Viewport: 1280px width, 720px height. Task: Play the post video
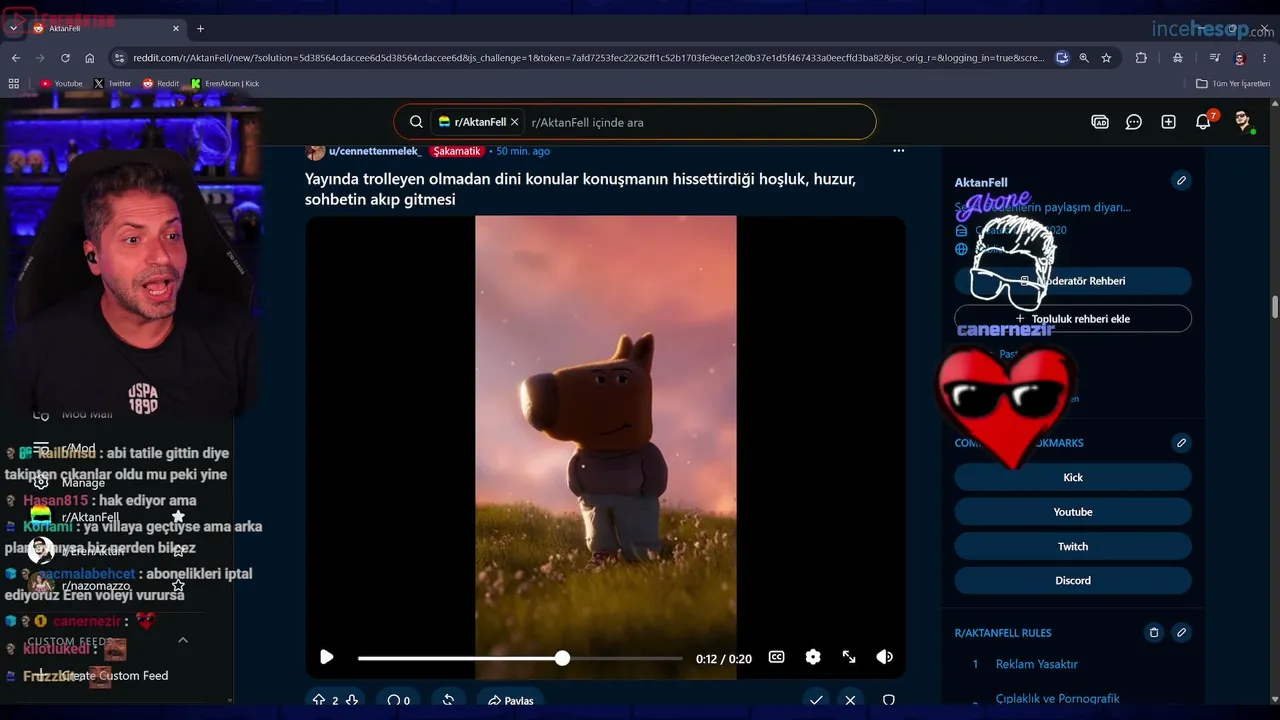tap(326, 657)
